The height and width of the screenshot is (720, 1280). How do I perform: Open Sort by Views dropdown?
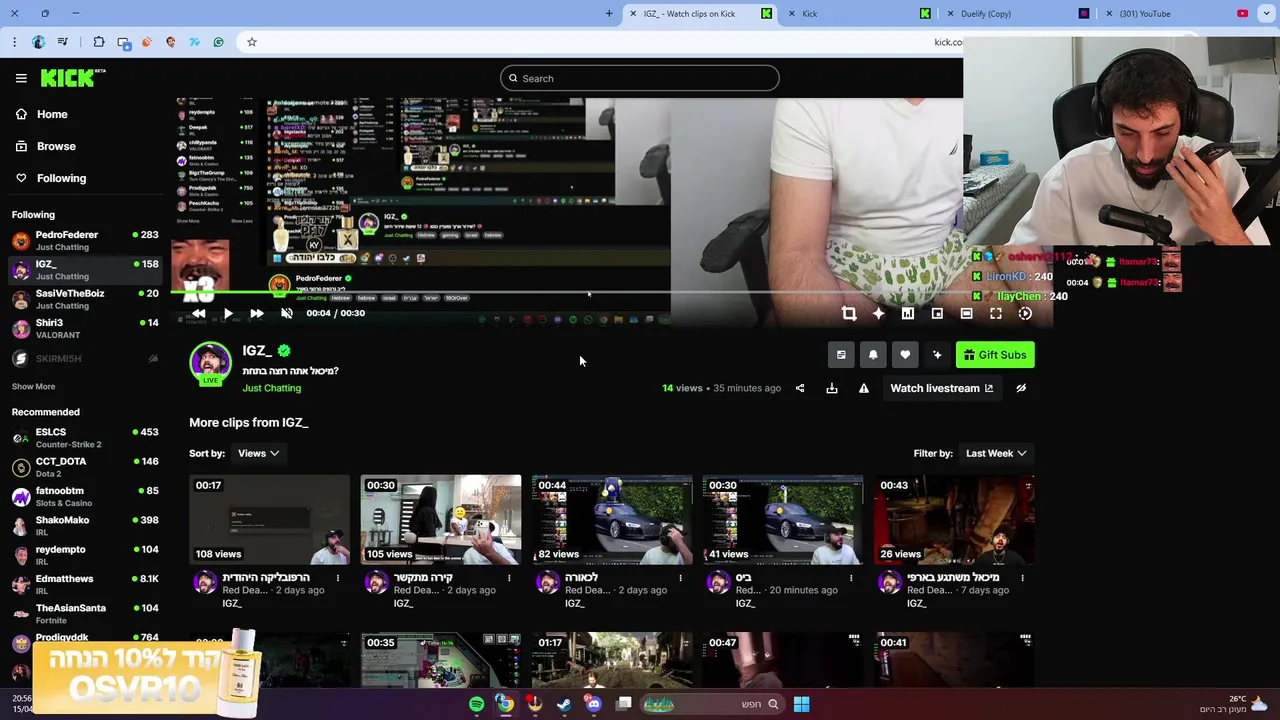(x=258, y=453)
